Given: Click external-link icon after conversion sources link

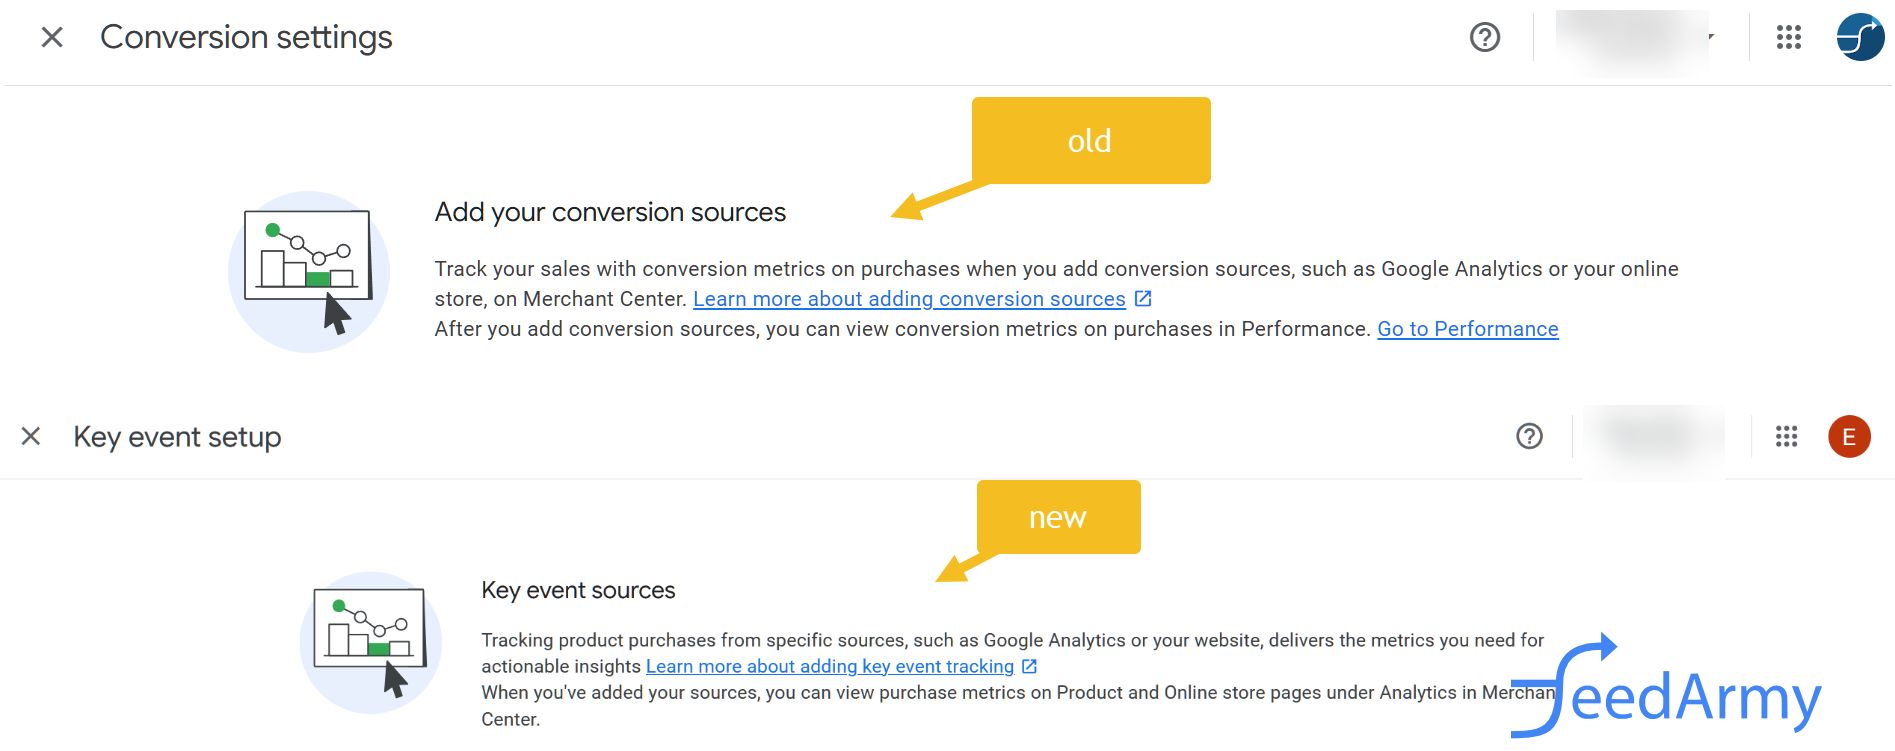Looking at the screenshot, I should tap(1143, 299).
